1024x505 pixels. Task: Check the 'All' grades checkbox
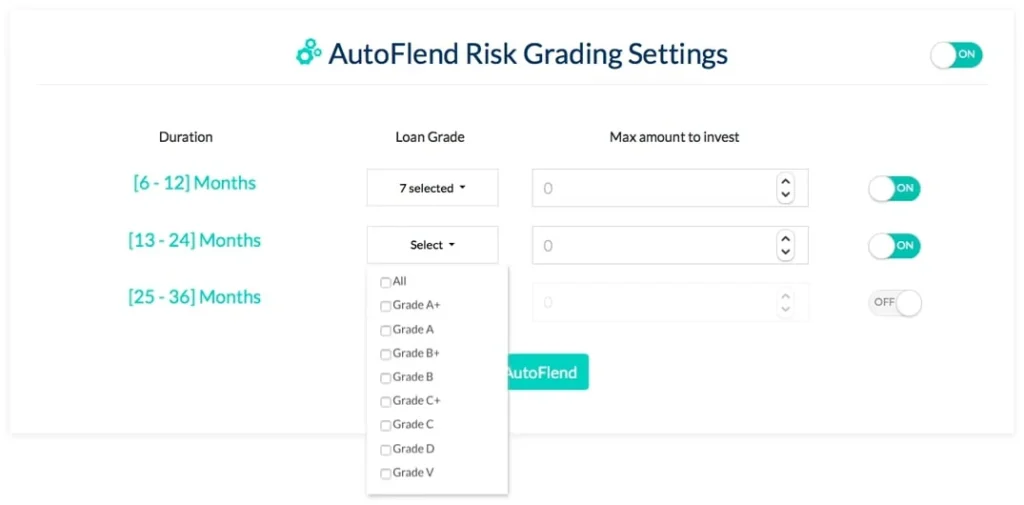coord(385,282)
